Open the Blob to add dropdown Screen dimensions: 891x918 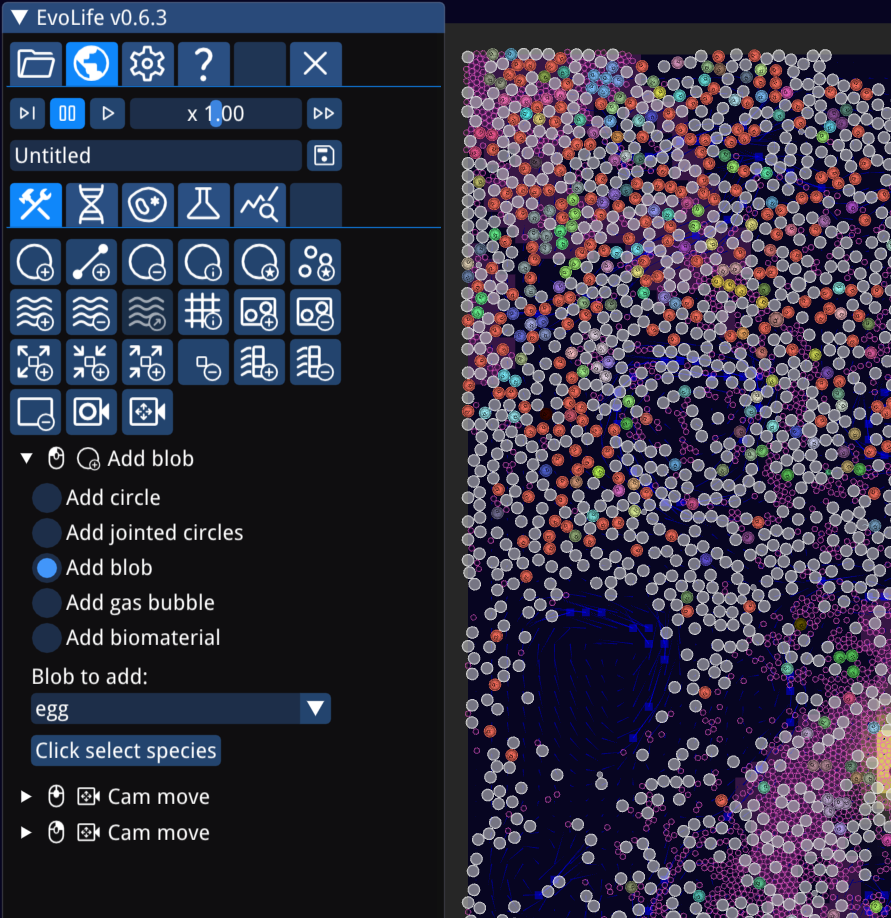point(180,709)
